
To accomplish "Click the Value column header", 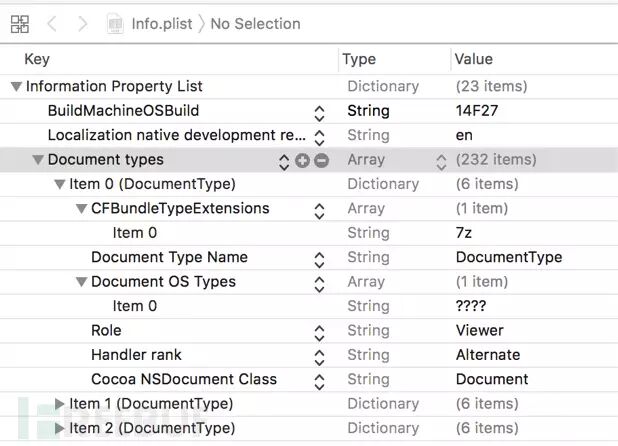I will tap(474, 59).
